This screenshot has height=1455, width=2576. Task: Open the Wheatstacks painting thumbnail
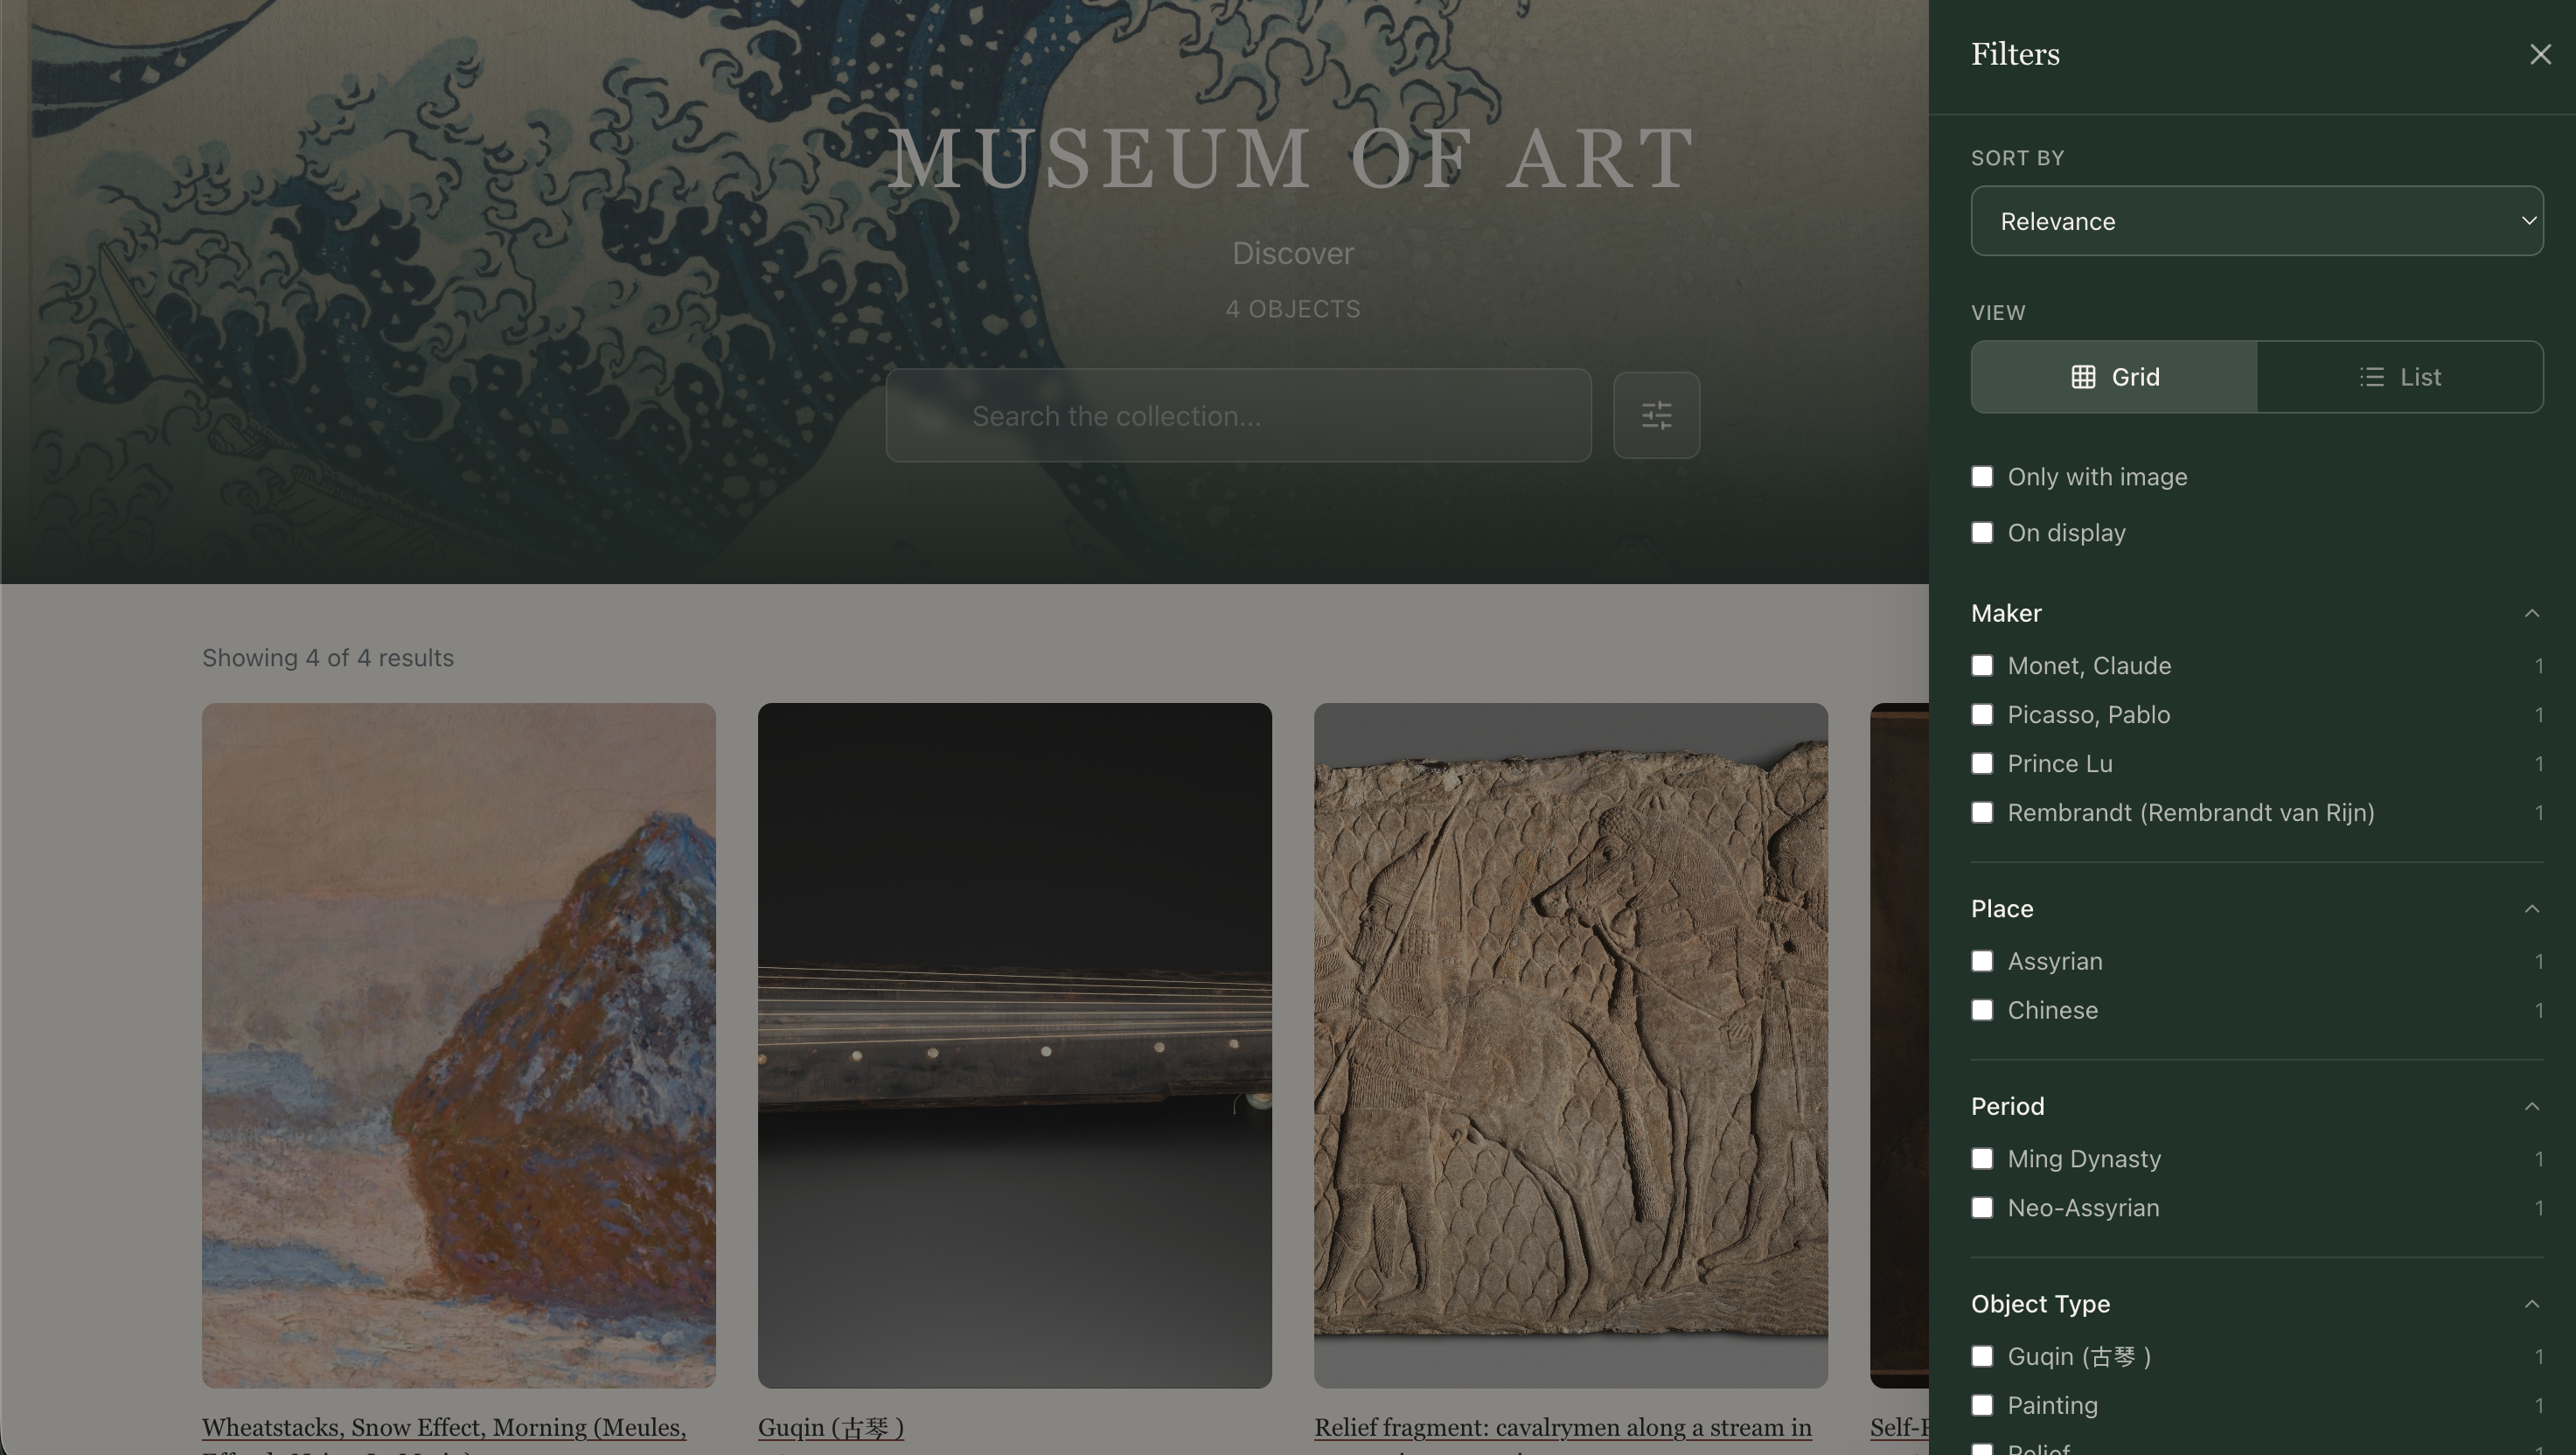pos(459,1045)
